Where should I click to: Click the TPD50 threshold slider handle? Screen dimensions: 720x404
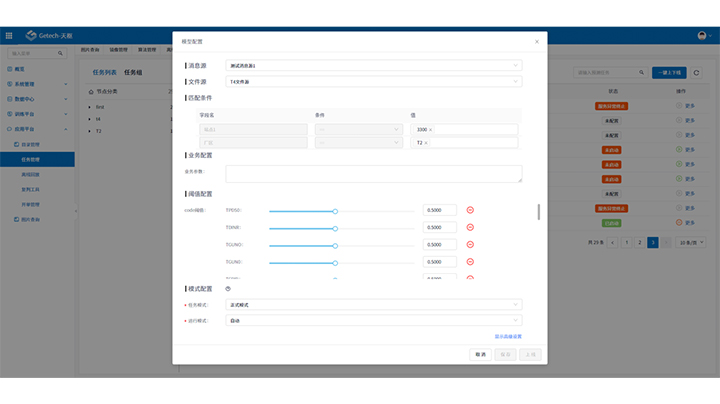[x=335, y=211]
